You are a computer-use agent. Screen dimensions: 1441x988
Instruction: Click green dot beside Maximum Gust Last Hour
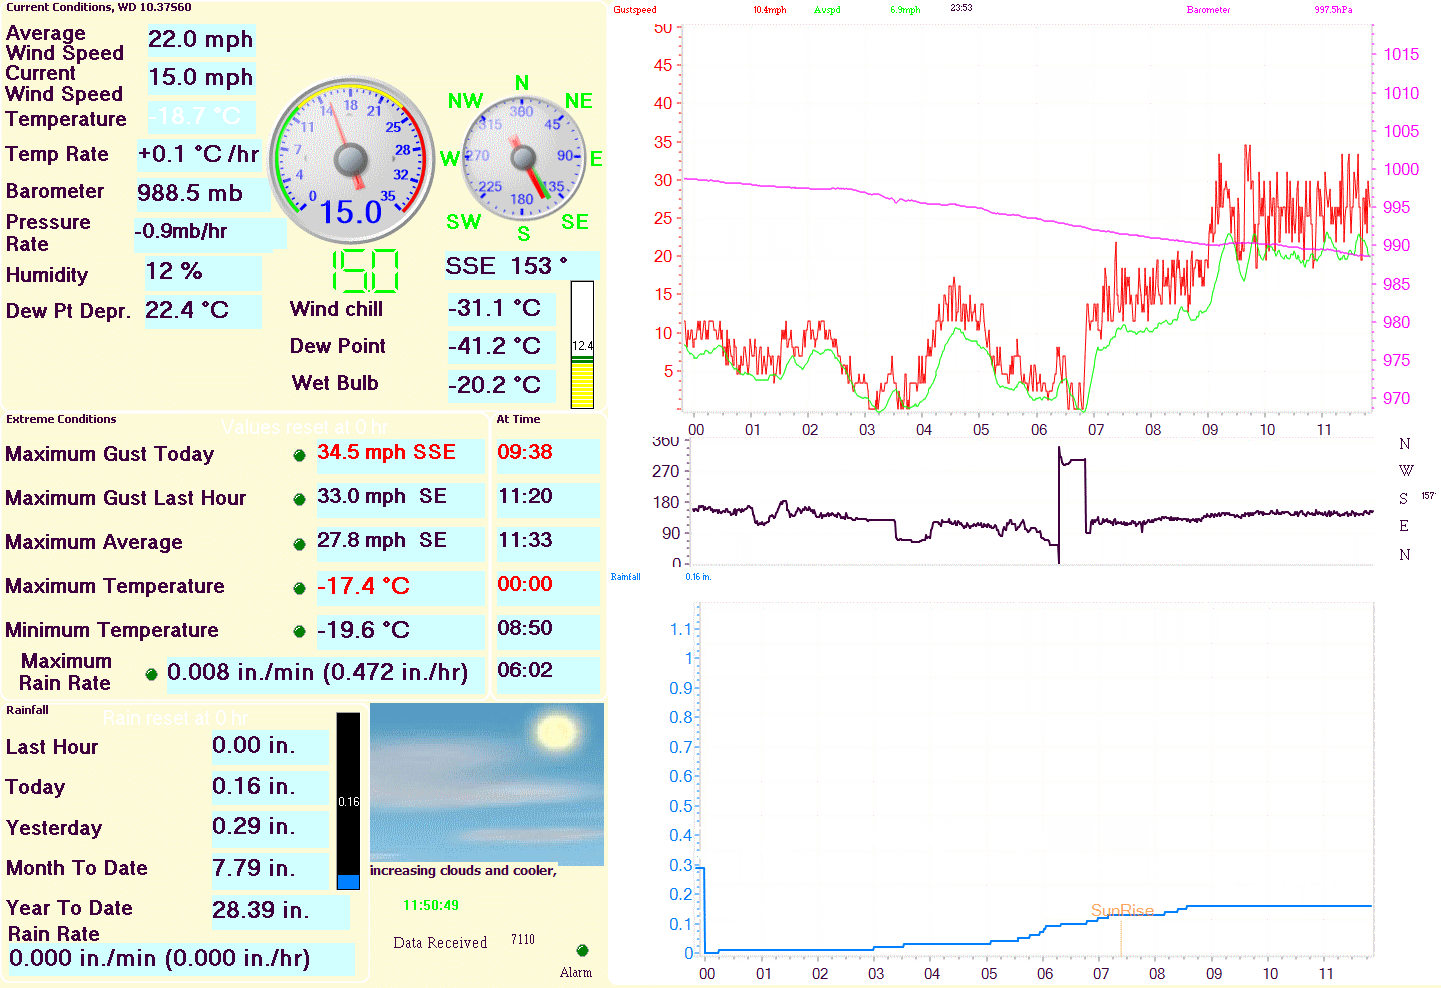click(x=299, y=499)
